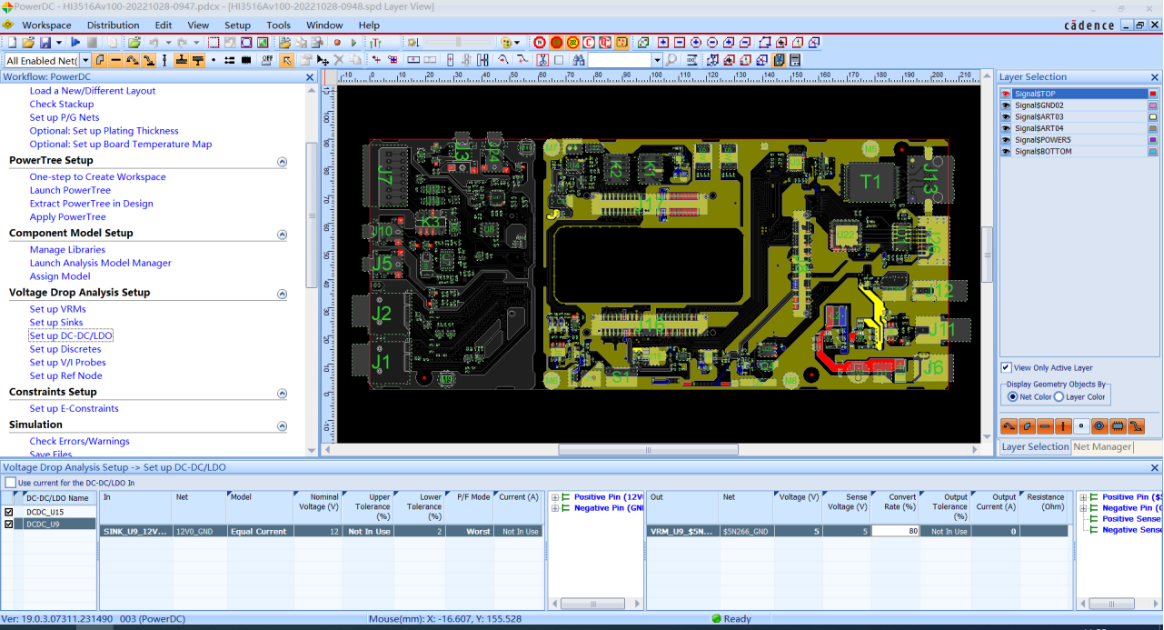
Task: Open the save icon dropdown arrow
Action: point(59,42)
